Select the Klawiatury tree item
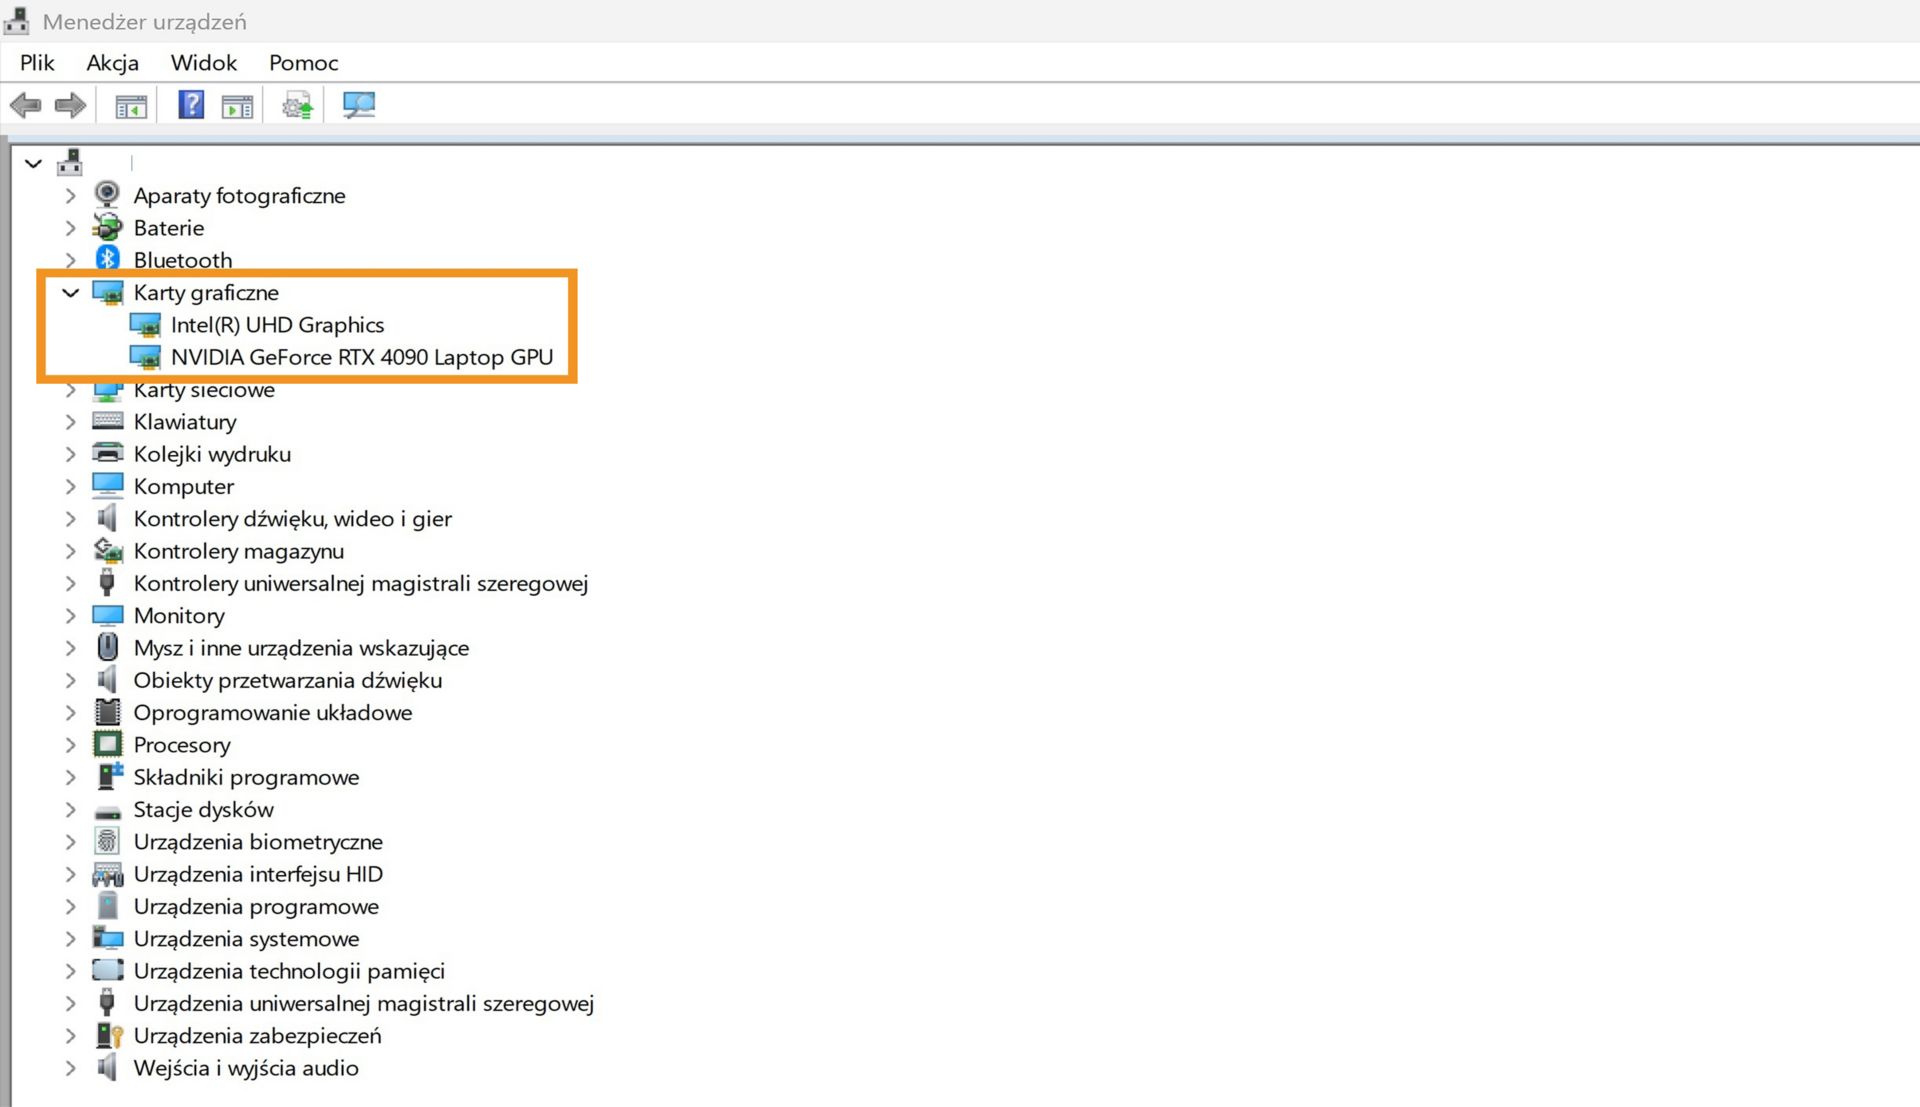The image size is (1920, 1107). [x=185, y=422]
